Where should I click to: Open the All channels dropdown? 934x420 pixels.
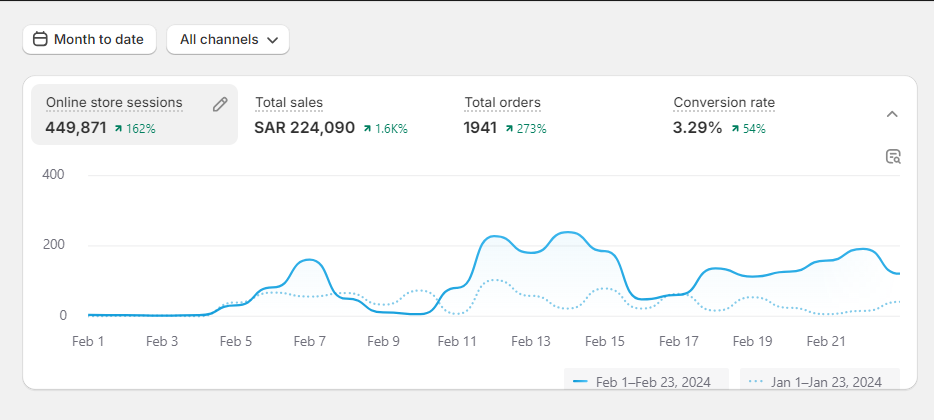pyautogui.click(x=227, y=40)
